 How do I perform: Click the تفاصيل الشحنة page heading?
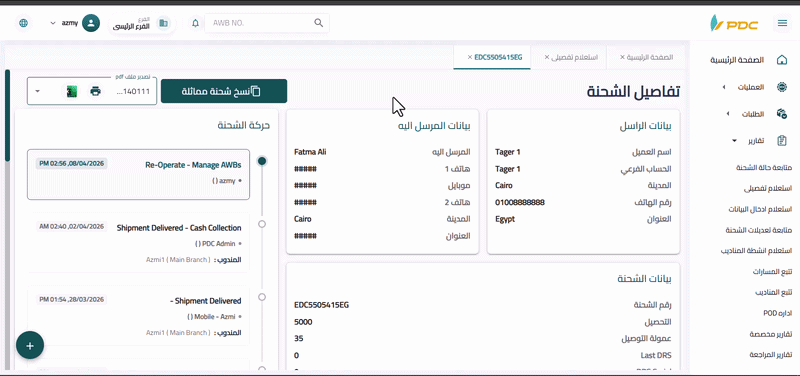(633, 92)
